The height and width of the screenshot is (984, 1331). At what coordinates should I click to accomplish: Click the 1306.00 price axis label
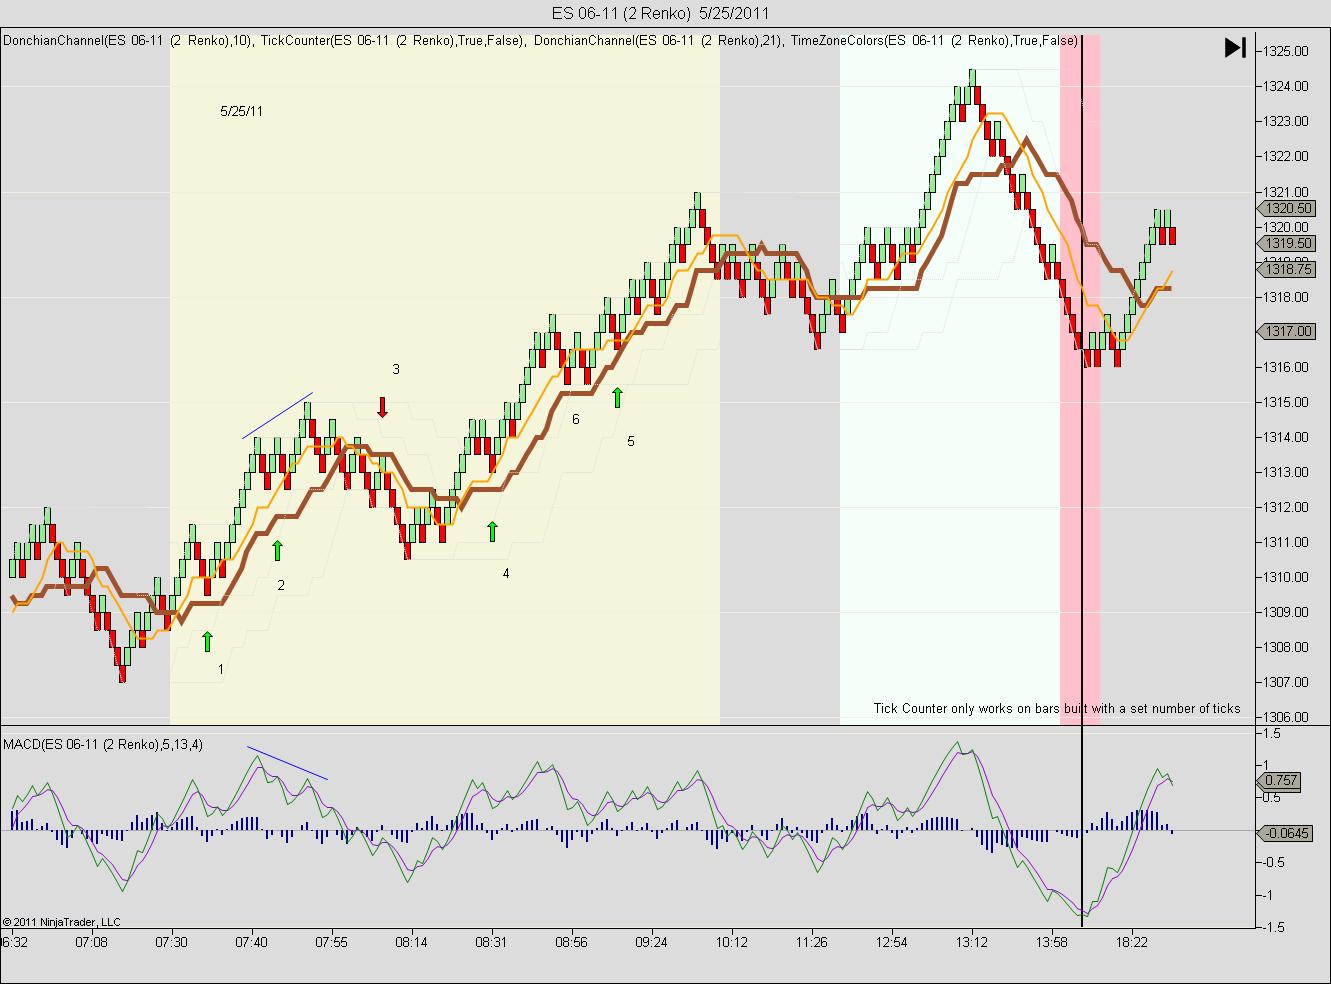coord(1285,717)
